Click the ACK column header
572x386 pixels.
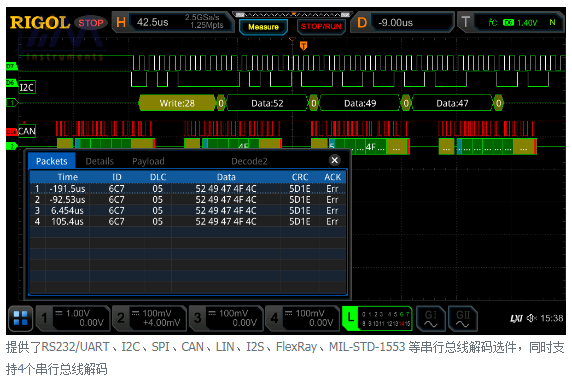pos(333,177)
